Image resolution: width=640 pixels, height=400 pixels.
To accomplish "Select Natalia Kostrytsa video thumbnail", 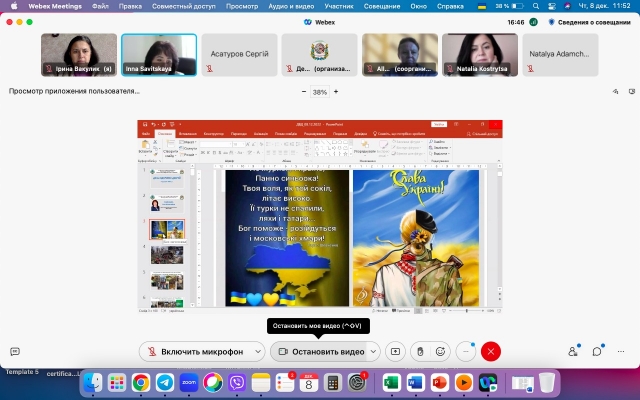I will [x=480, y=55].
